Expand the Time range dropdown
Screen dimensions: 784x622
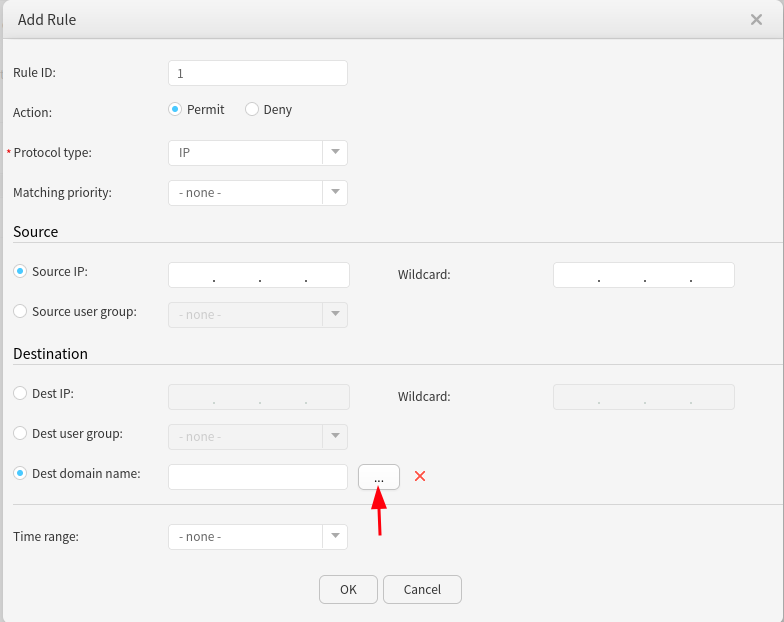tap(334, 537)
